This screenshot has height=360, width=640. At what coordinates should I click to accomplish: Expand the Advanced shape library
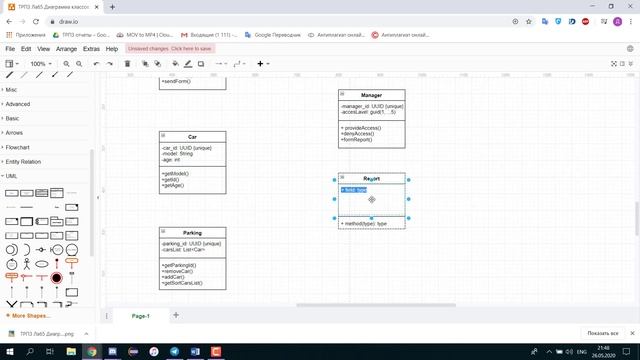click(18, 104)
